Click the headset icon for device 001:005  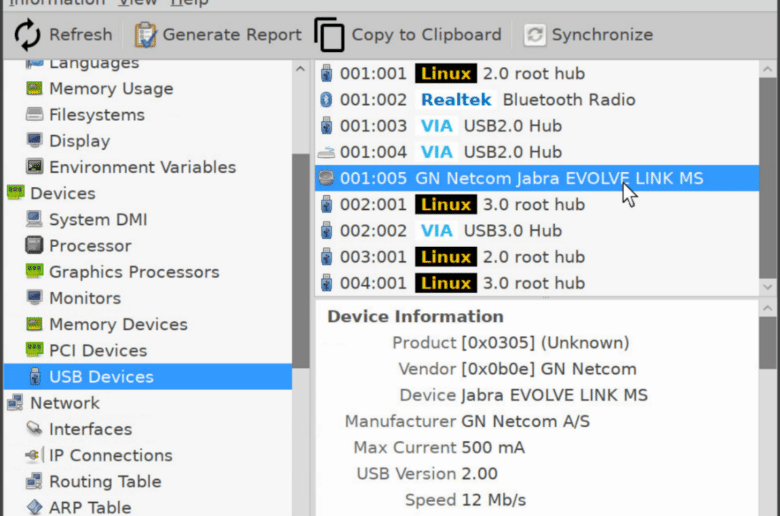[326, 178]
